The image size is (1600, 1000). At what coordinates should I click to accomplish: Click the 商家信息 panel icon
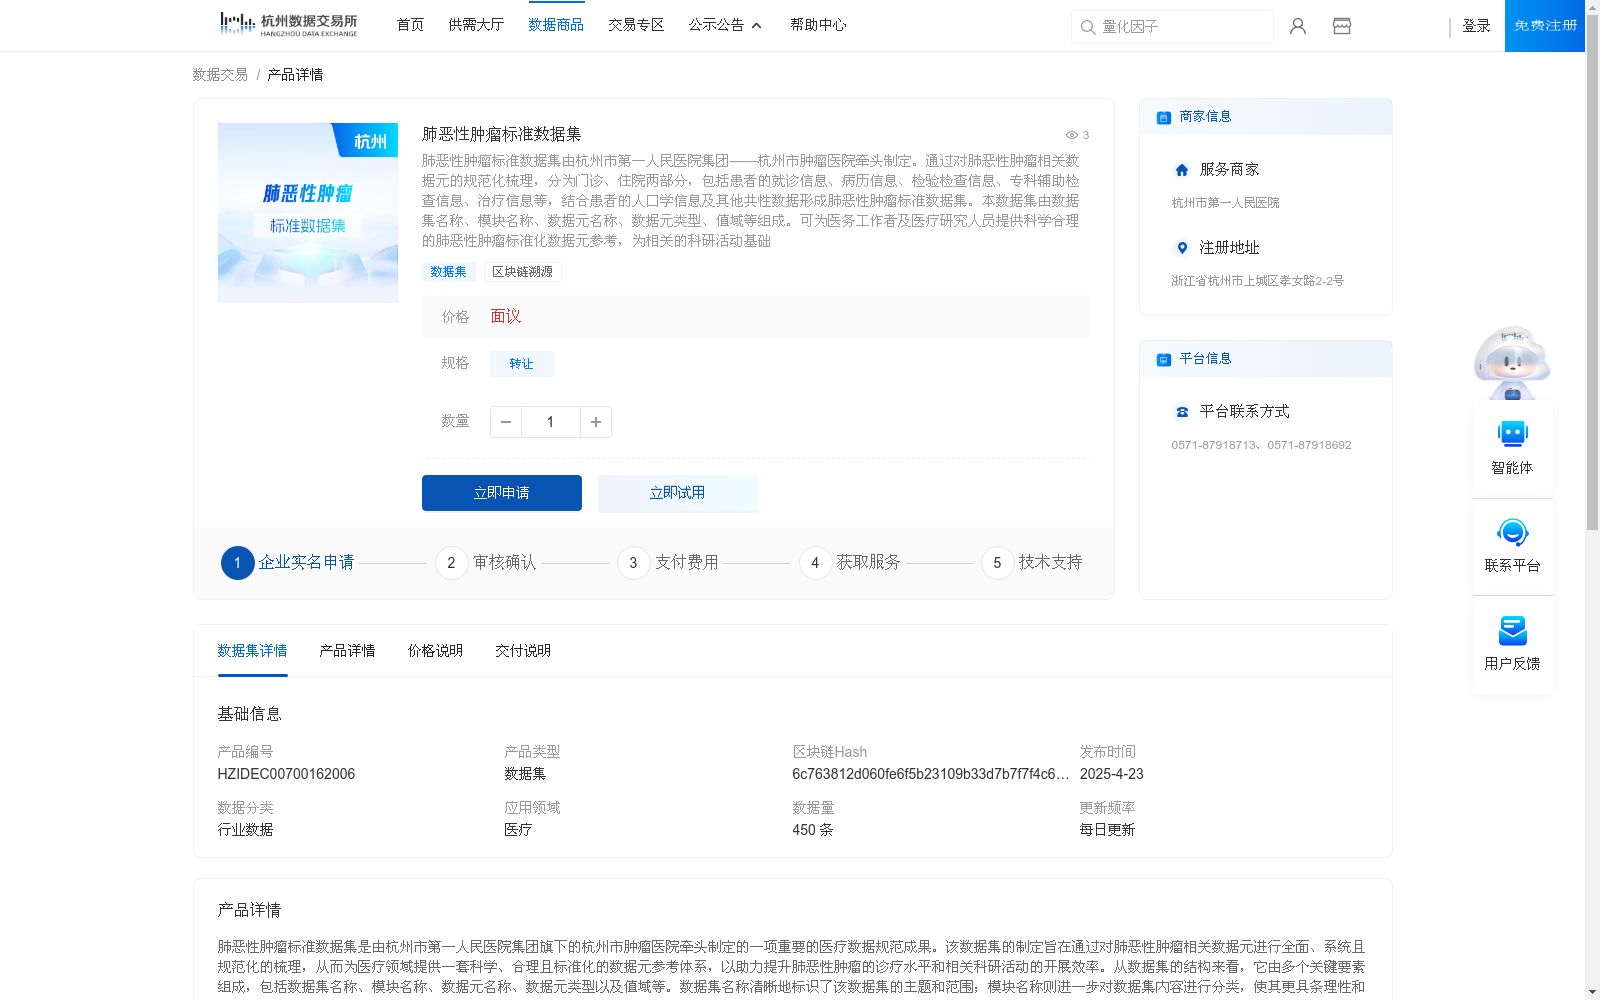point(1164,117)
